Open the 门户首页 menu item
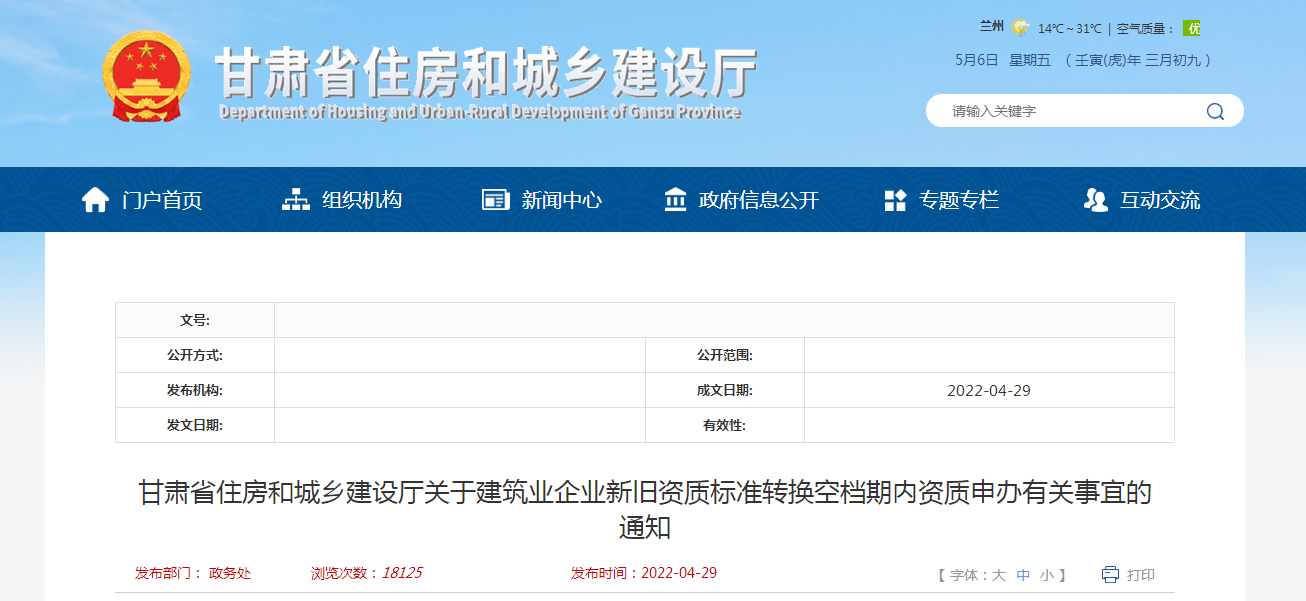The image size is (1306, 601). tap(162, 200)
